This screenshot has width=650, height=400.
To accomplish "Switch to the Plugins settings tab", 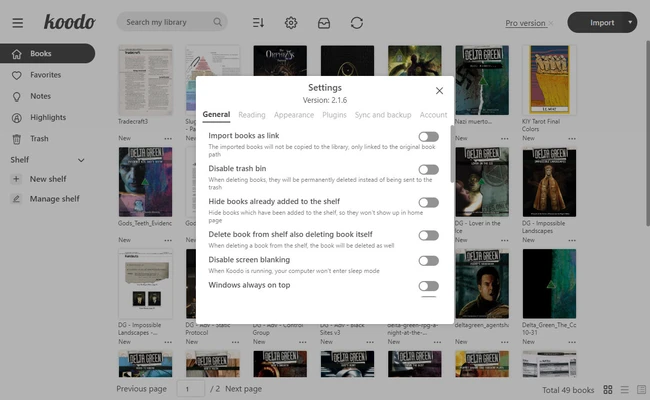I will point(334,115).
